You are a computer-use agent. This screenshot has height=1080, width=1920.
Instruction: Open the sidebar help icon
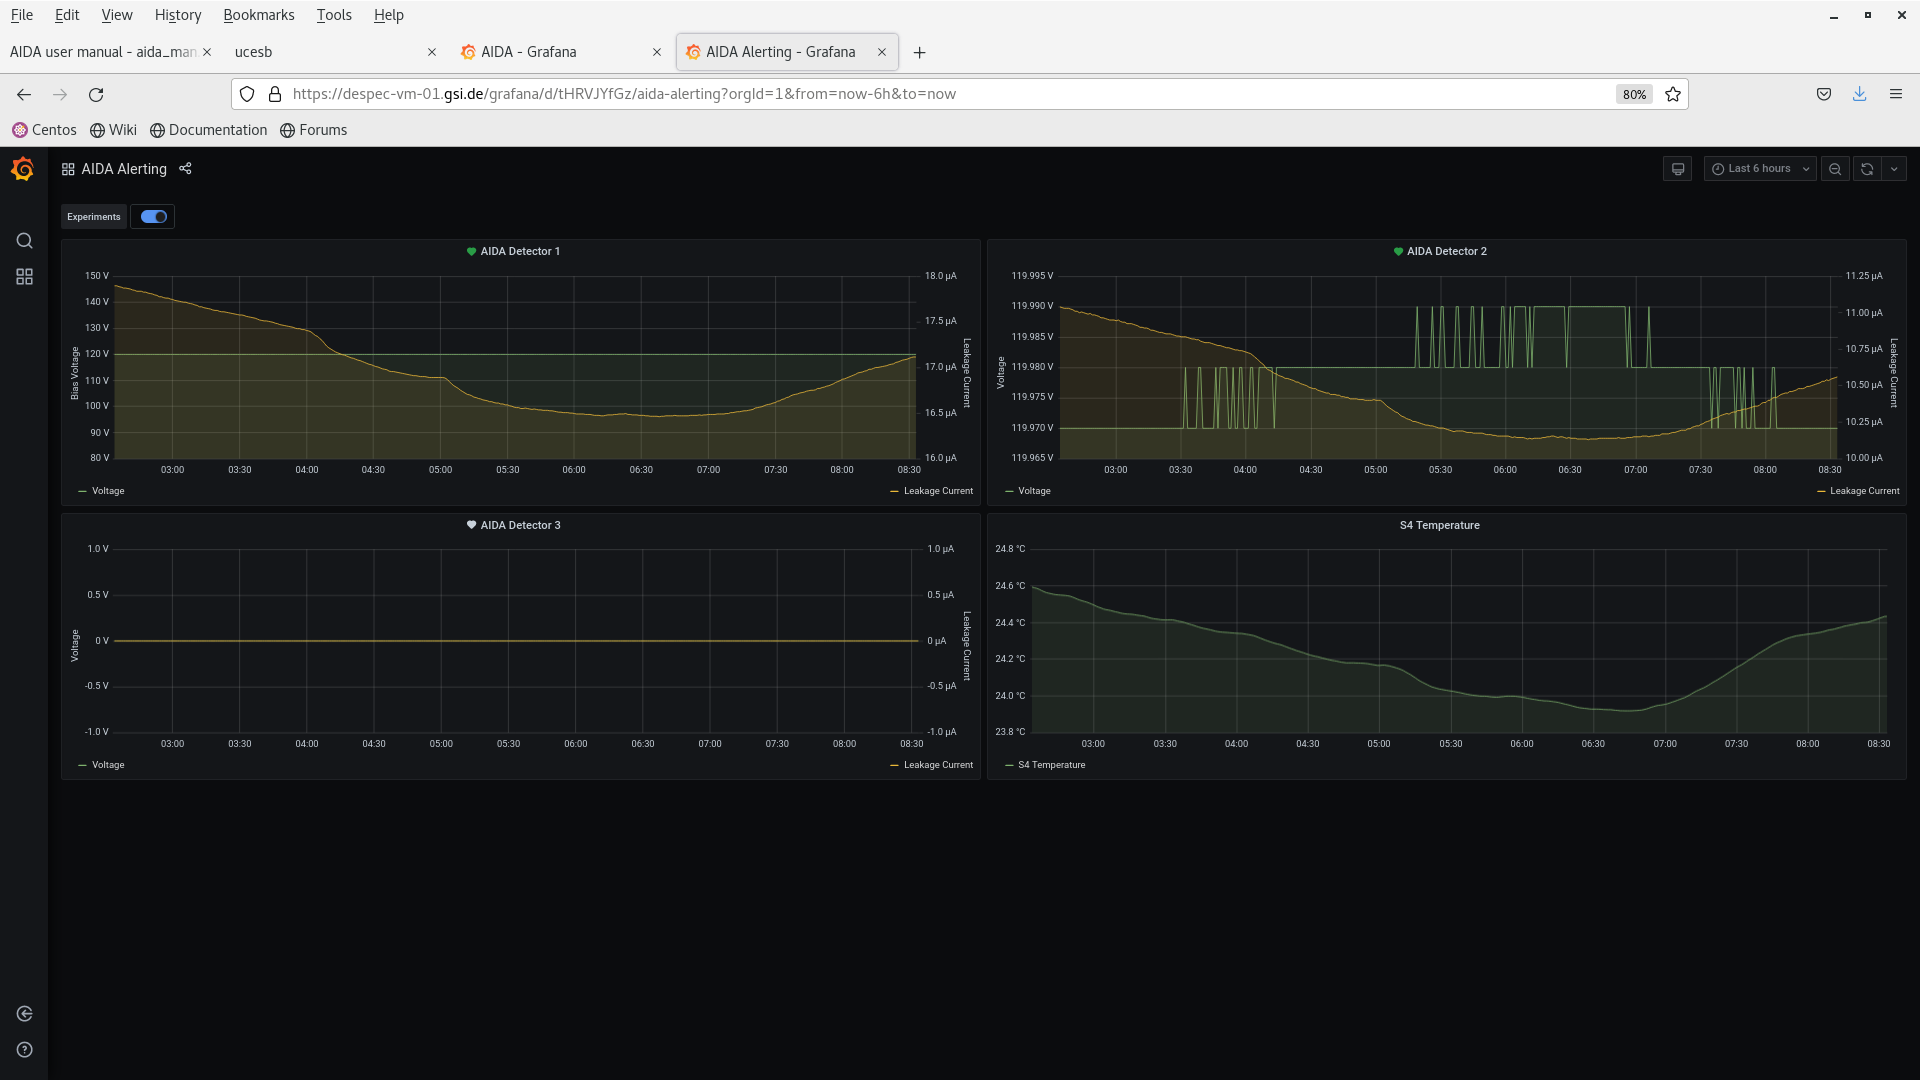24,1050
